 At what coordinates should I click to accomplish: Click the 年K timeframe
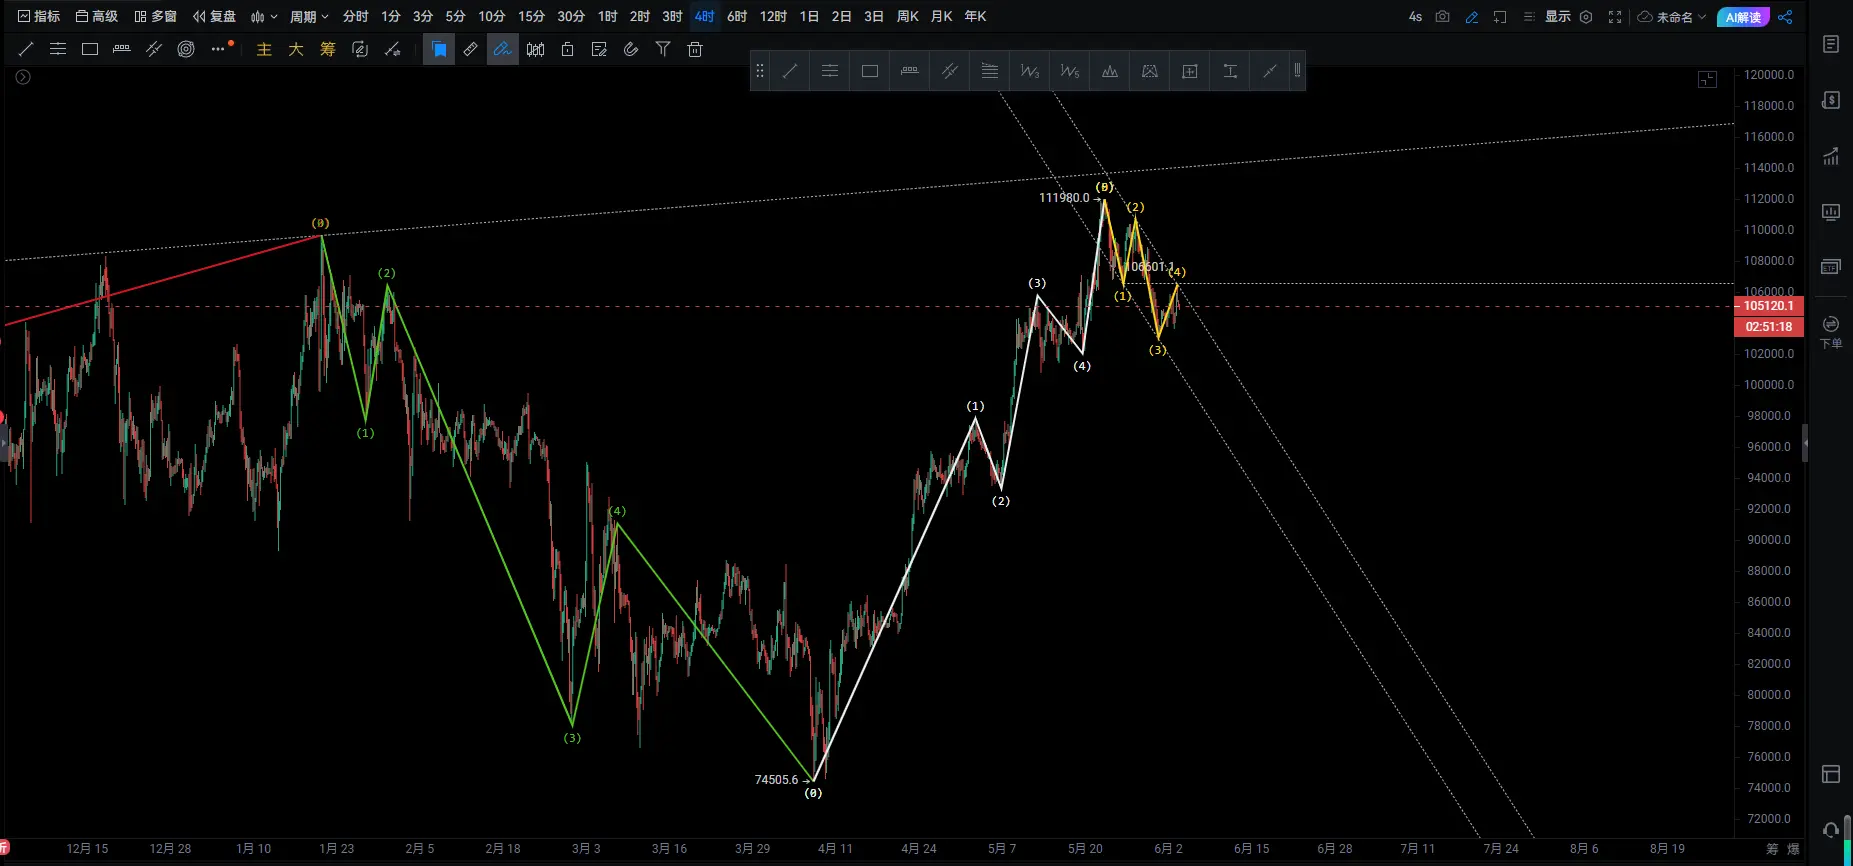975,17
